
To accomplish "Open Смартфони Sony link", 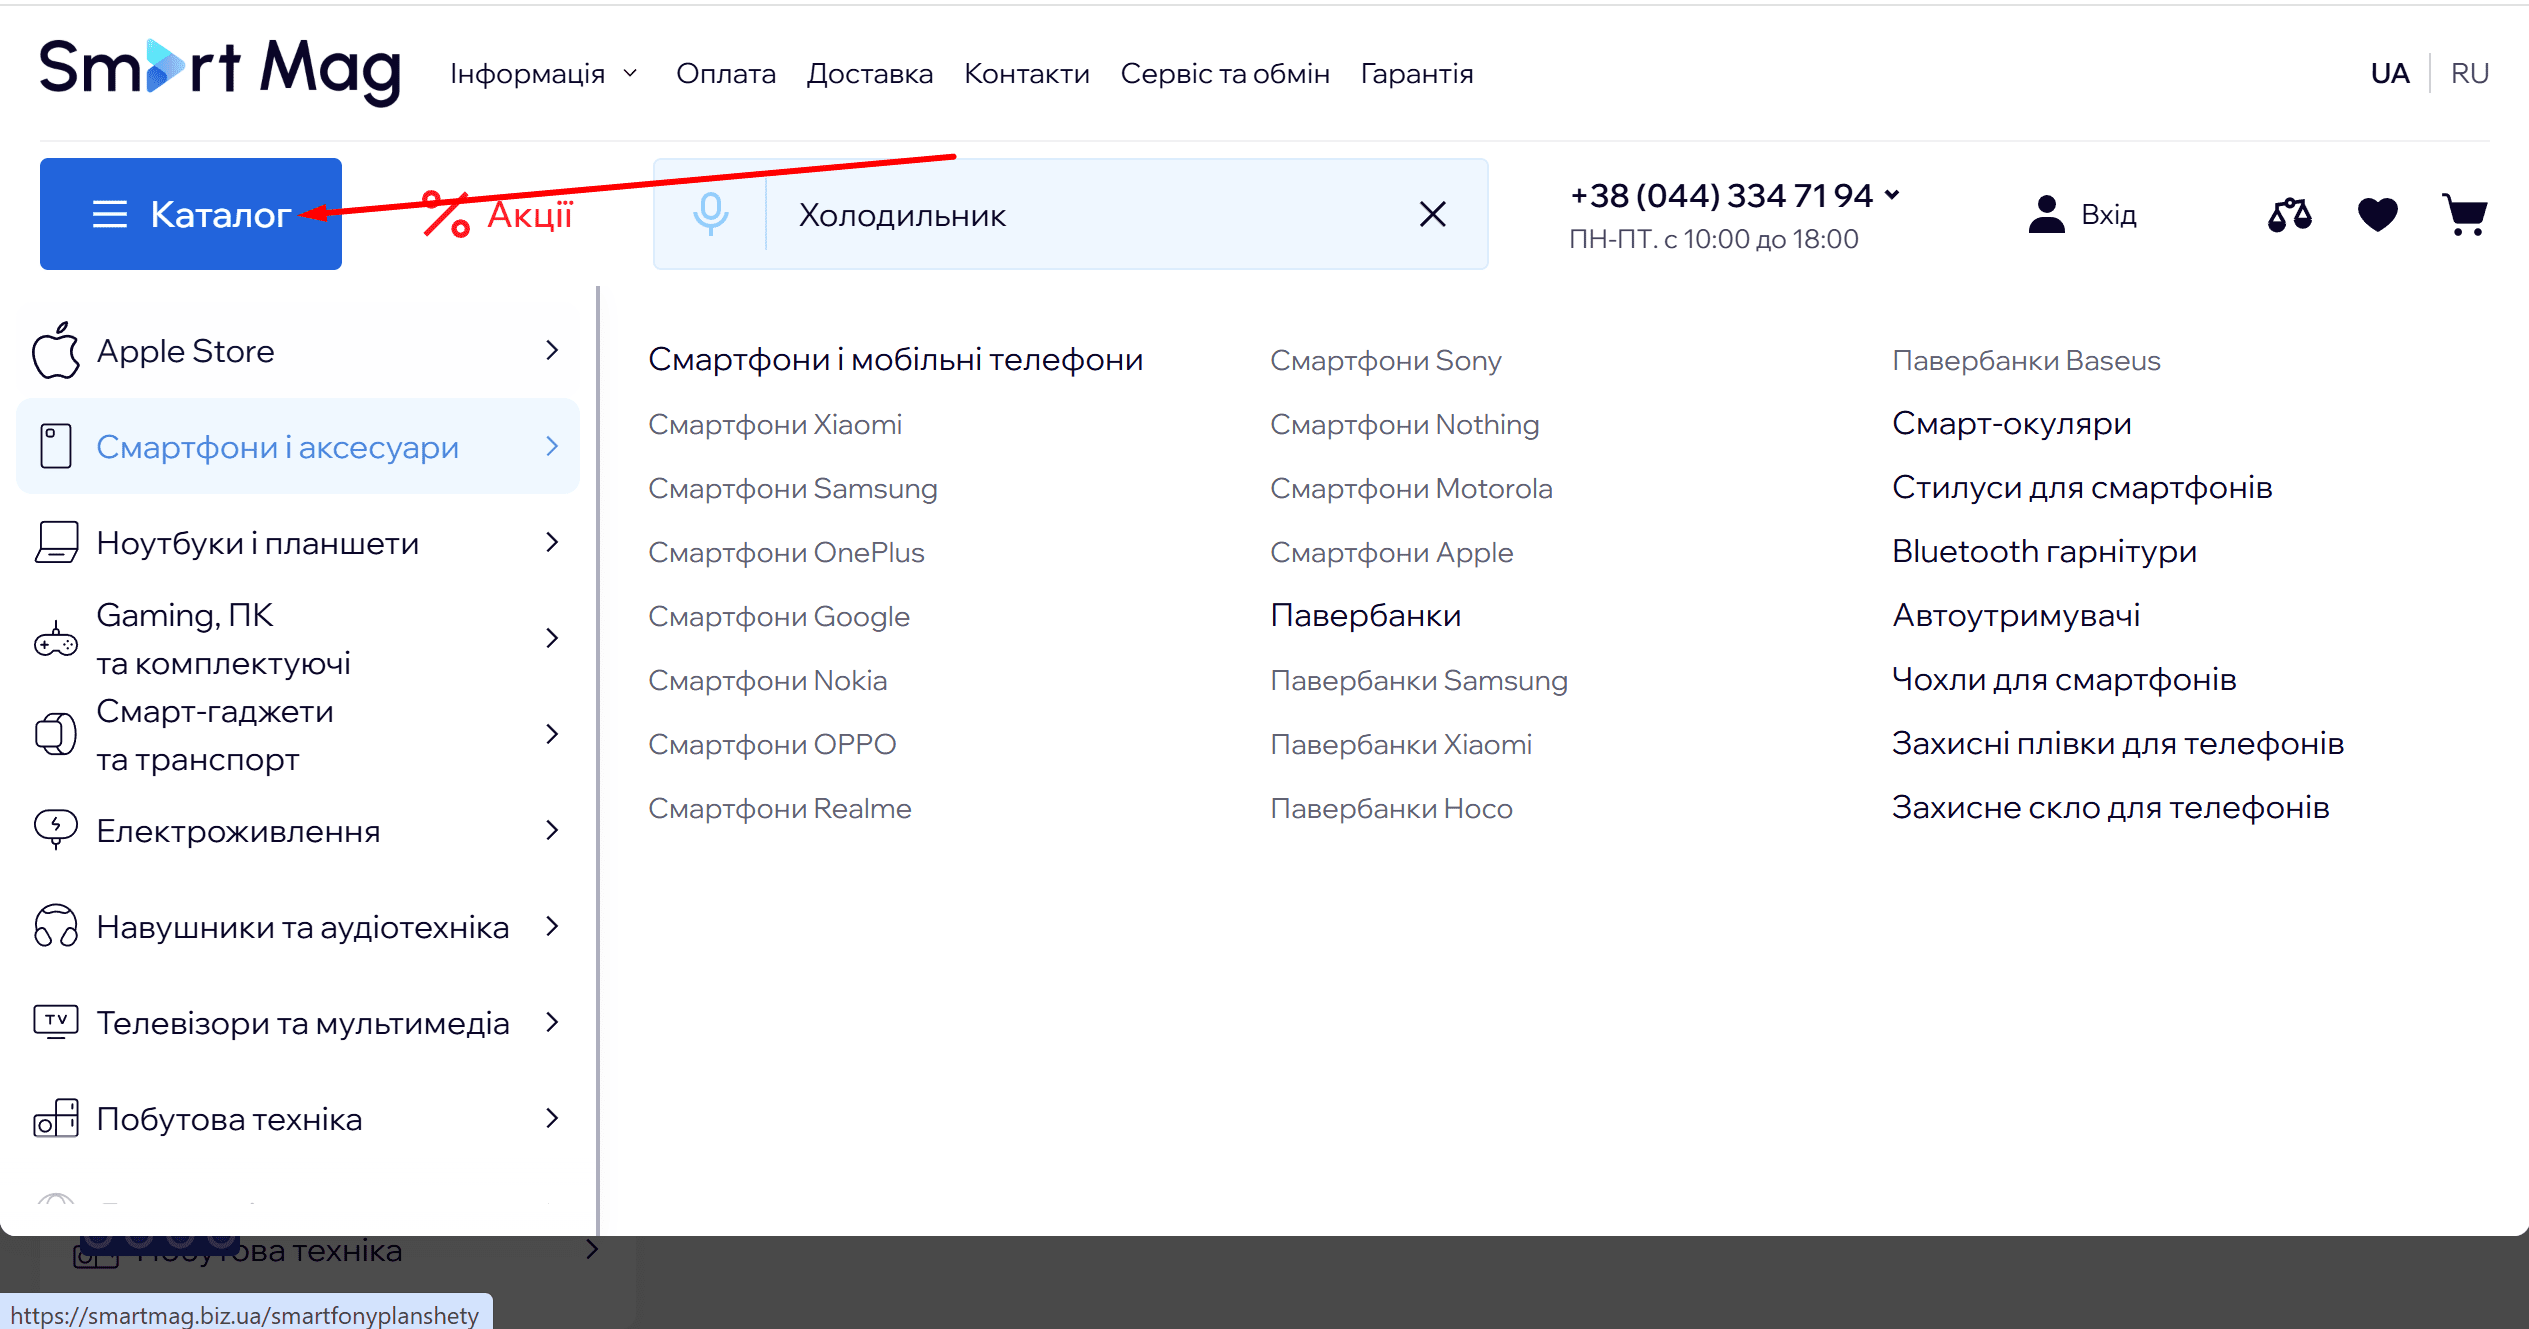I will click(x=1386, y=360).
